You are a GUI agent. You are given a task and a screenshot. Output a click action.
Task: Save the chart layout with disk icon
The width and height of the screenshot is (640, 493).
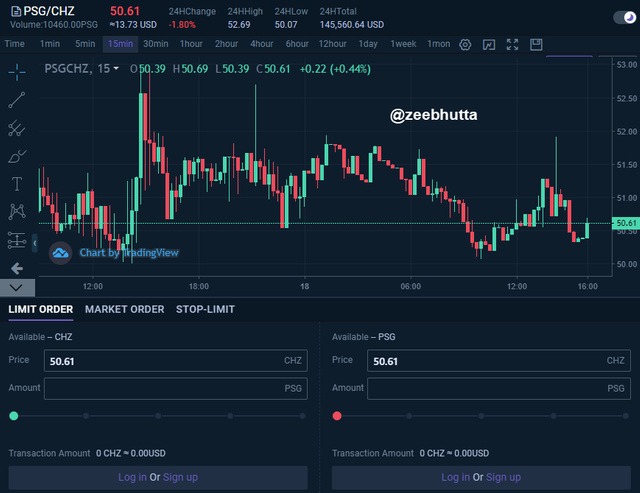tap(536, 44)
